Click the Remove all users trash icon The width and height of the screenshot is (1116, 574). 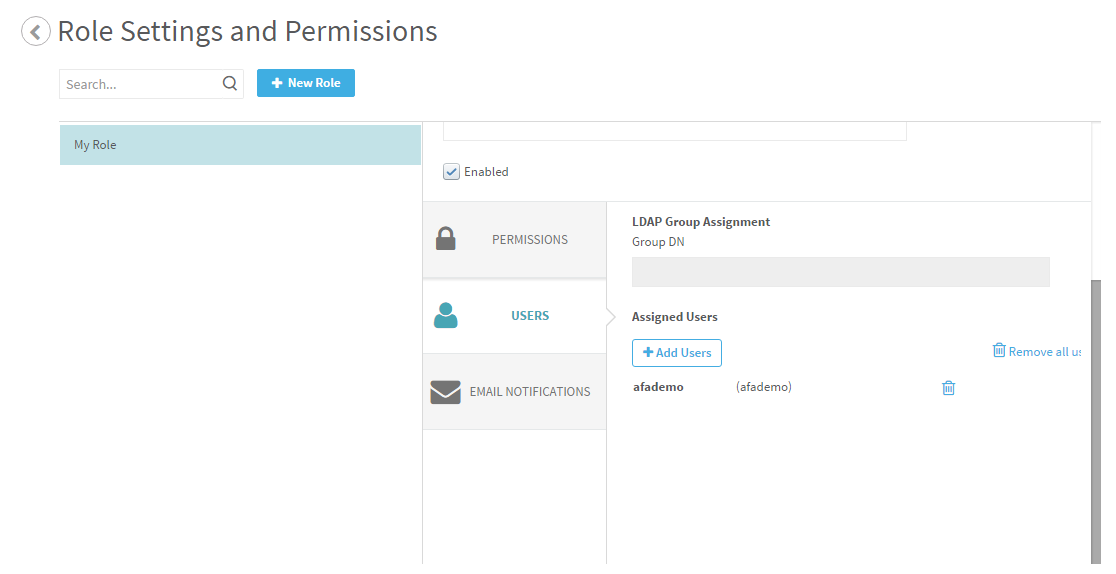pyautogui.click(x=999, y=350)
